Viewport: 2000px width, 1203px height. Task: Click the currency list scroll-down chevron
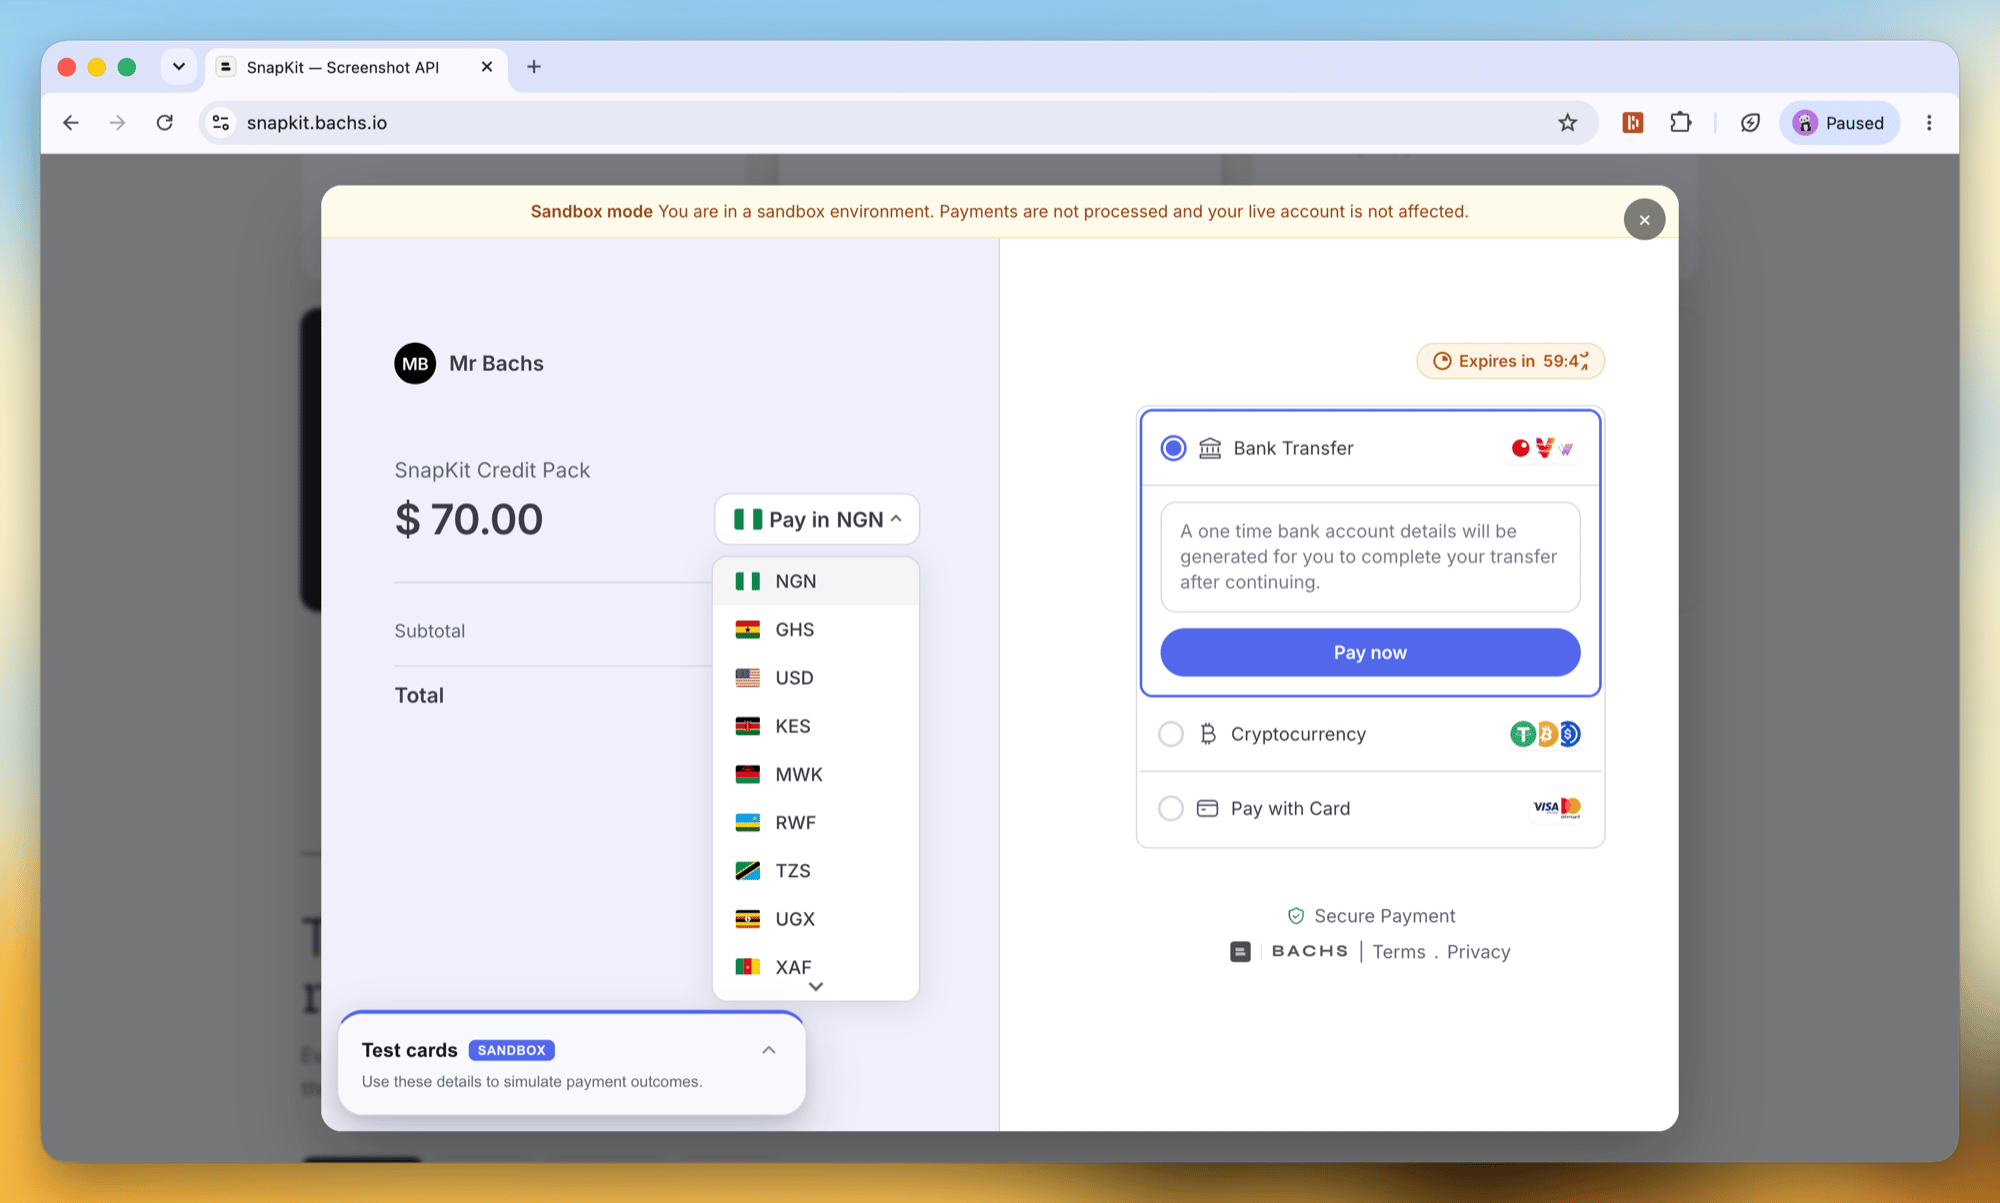(x=816, y=987)
